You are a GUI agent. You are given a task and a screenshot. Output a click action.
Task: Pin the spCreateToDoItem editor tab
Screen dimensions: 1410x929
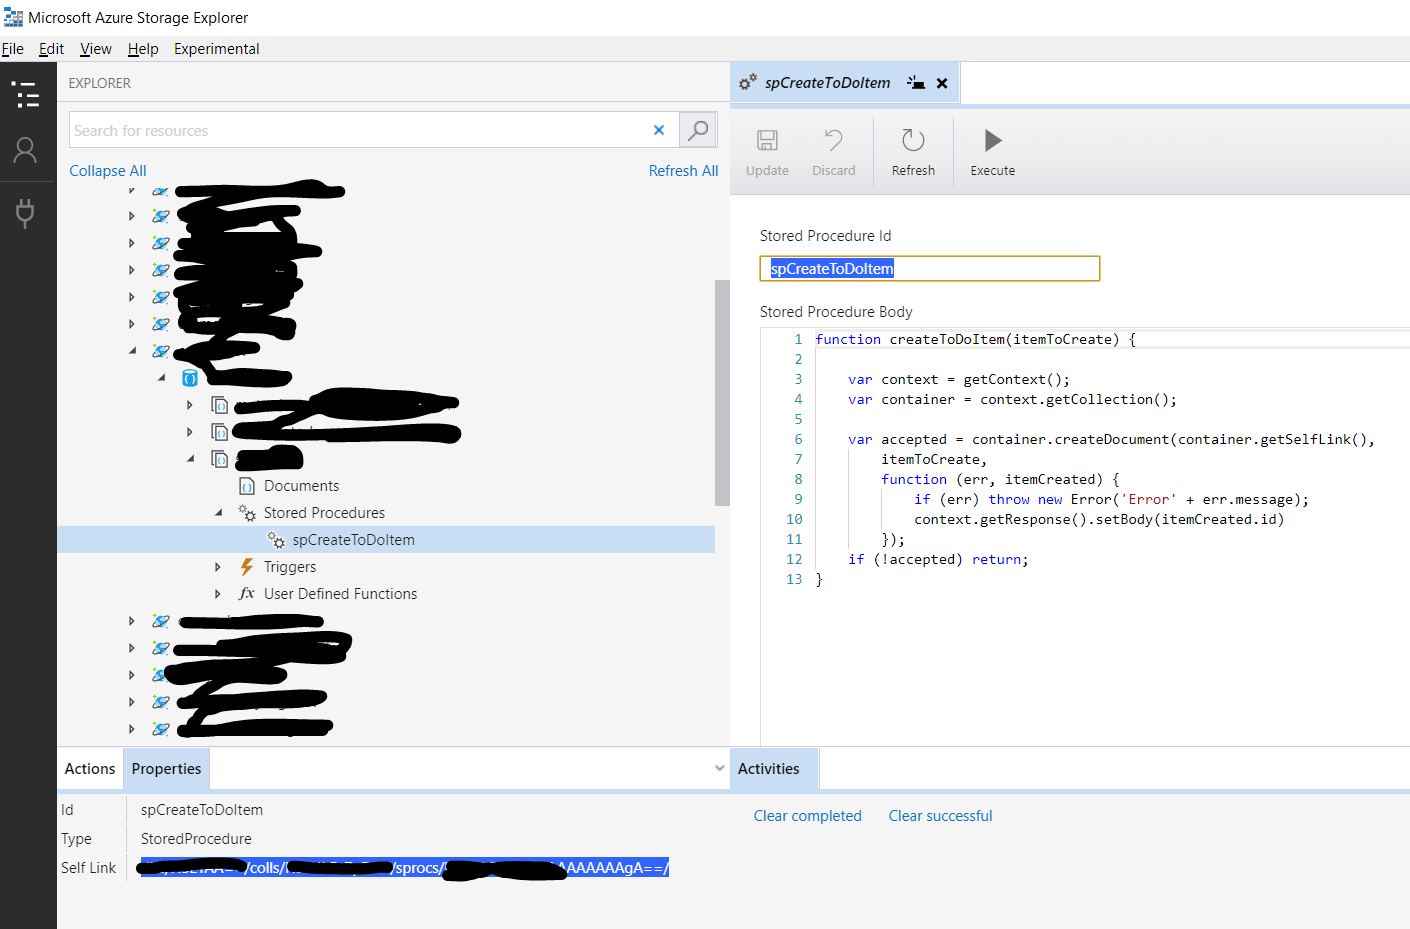(x=915, y=83)
